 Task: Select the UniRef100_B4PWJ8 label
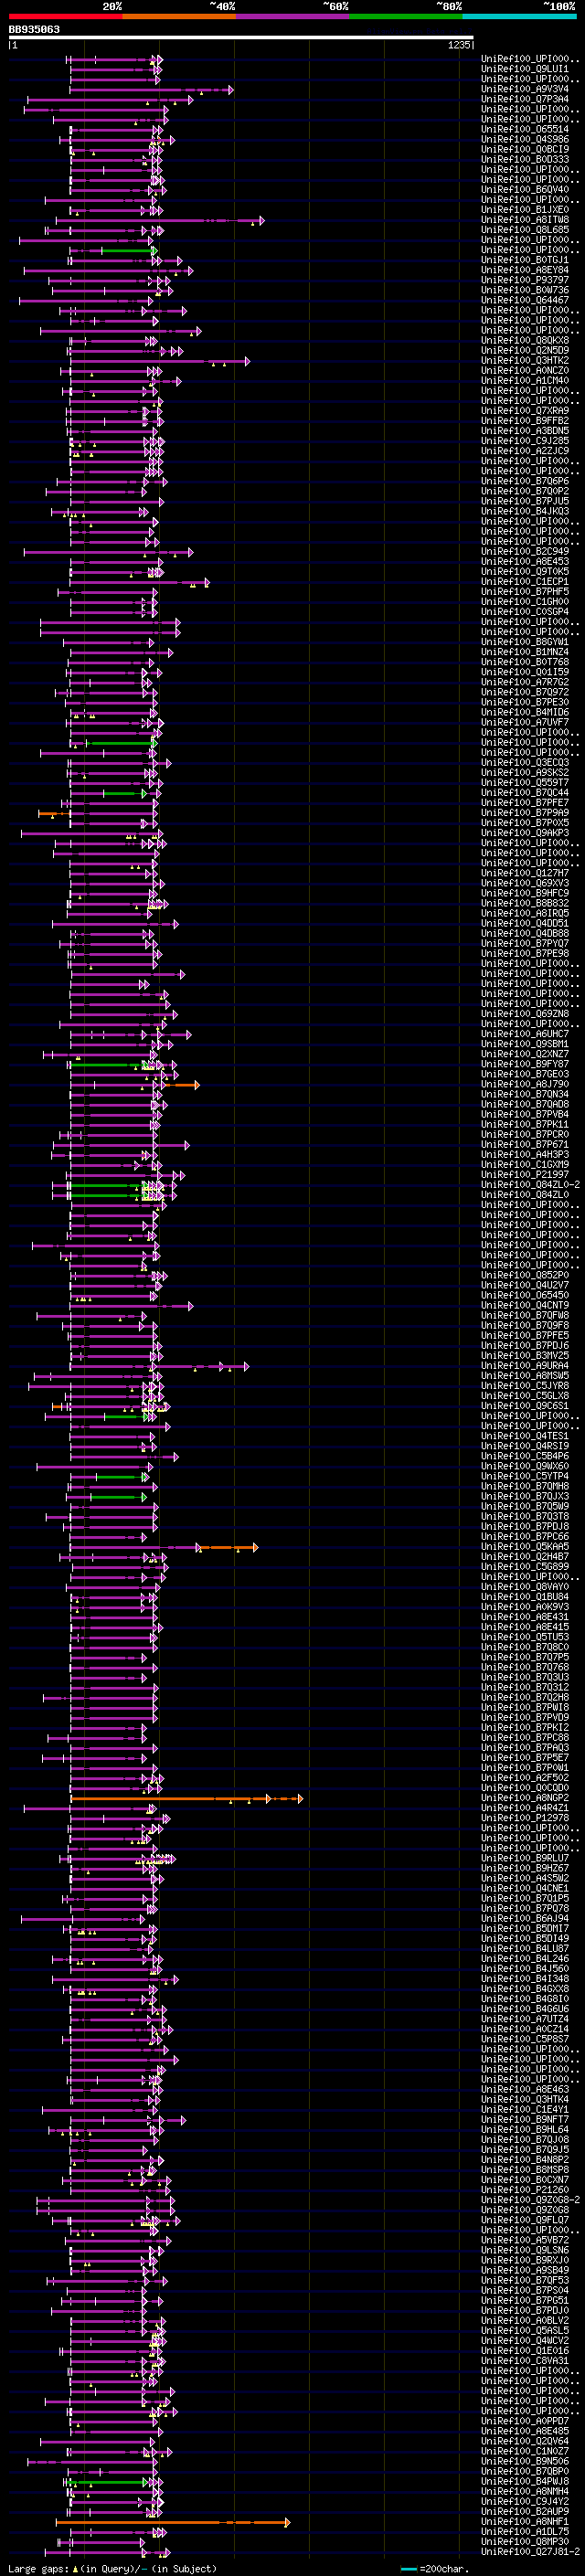click(525, 2481)
